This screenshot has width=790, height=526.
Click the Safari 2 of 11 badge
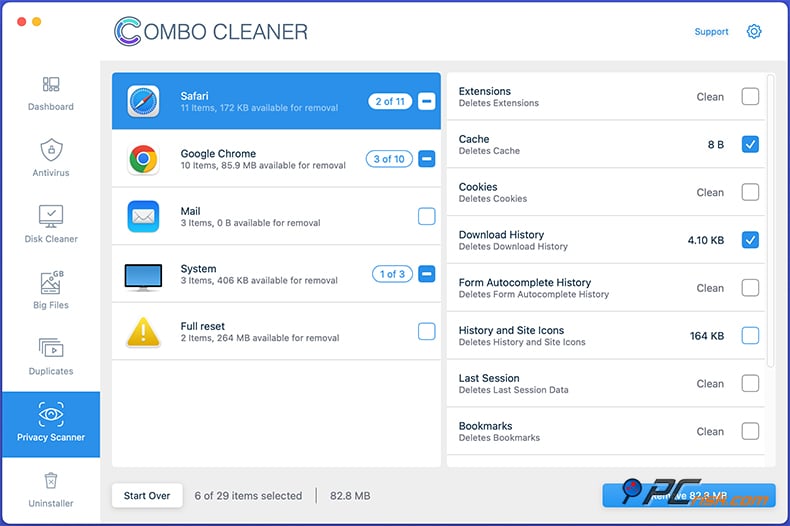tap(390, 101)
